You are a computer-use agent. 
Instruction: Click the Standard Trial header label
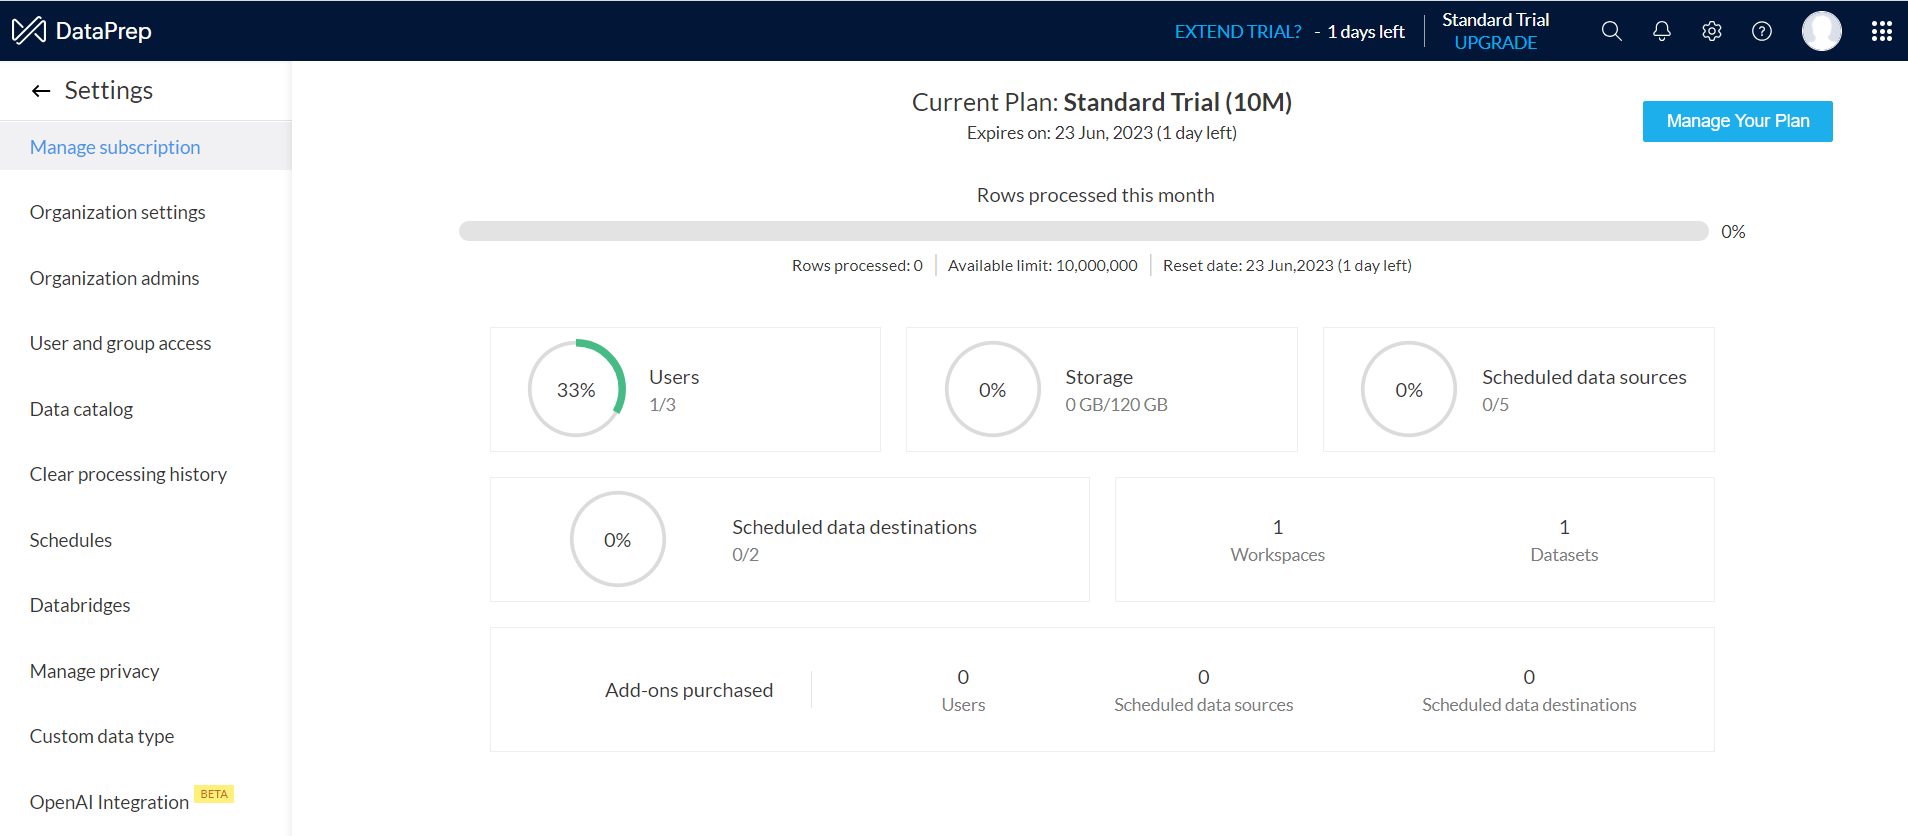(x=1495, y=20)
